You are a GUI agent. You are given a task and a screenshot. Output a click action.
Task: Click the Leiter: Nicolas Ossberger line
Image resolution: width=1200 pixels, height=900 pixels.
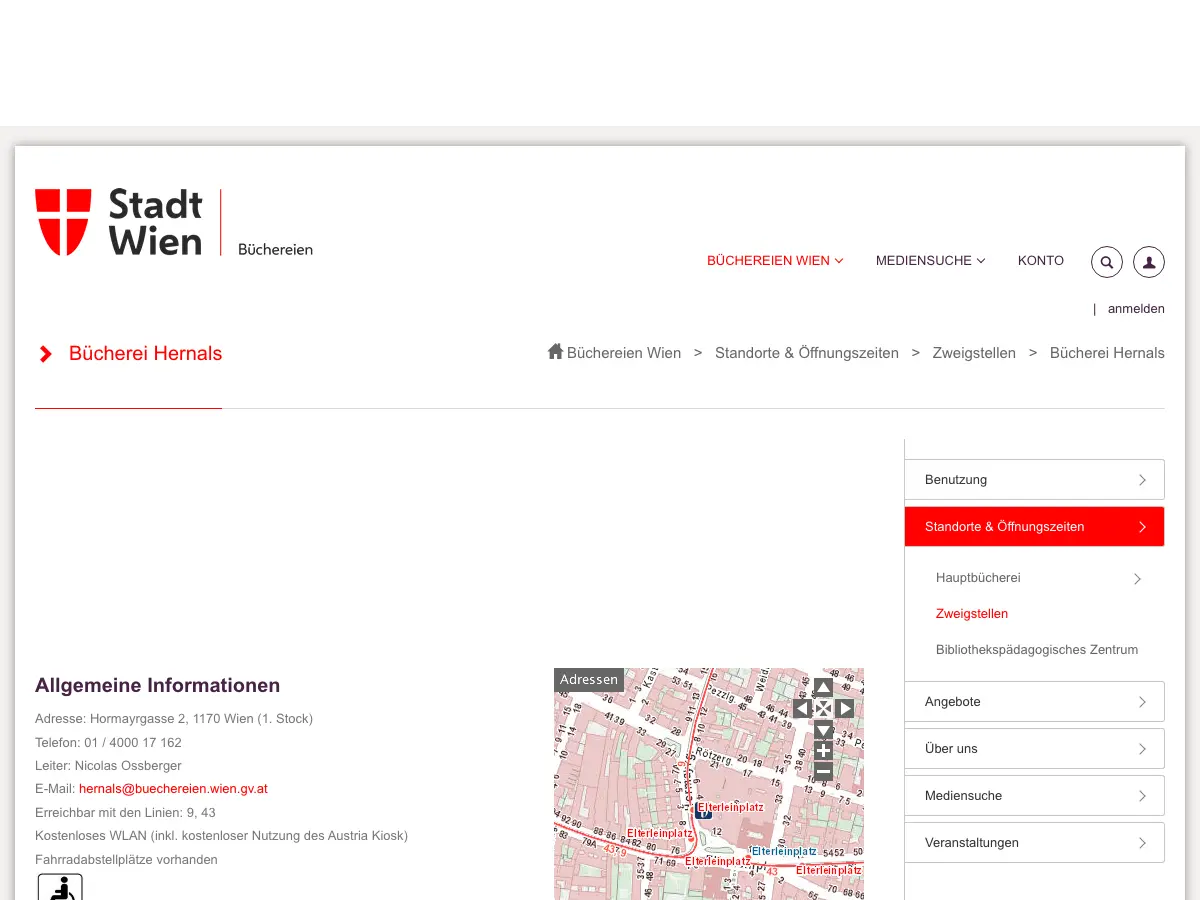(108, 766)
